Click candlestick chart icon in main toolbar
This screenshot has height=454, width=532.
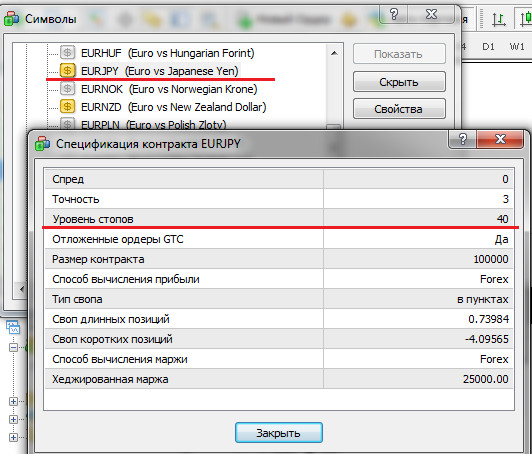click(x=526, y=19)
